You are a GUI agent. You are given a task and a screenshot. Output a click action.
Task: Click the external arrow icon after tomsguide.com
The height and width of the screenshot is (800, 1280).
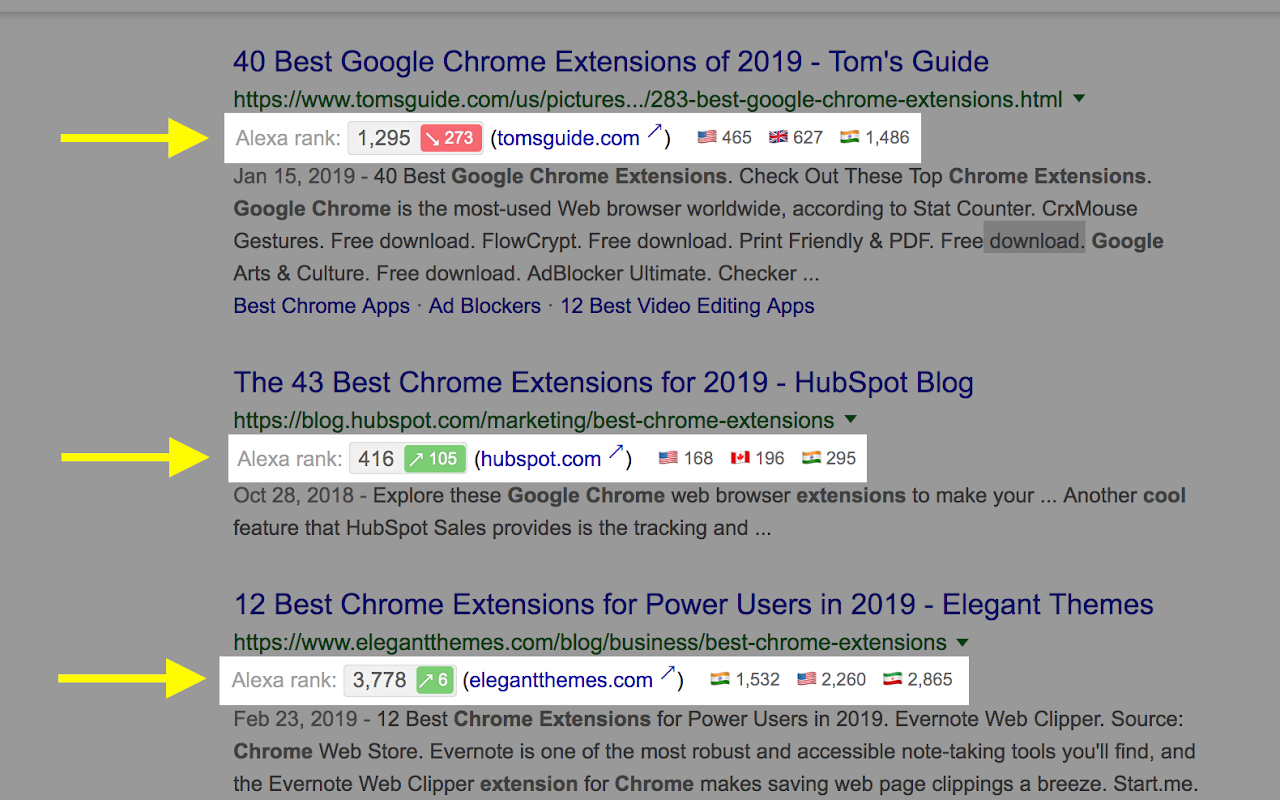tap(654, 133)
